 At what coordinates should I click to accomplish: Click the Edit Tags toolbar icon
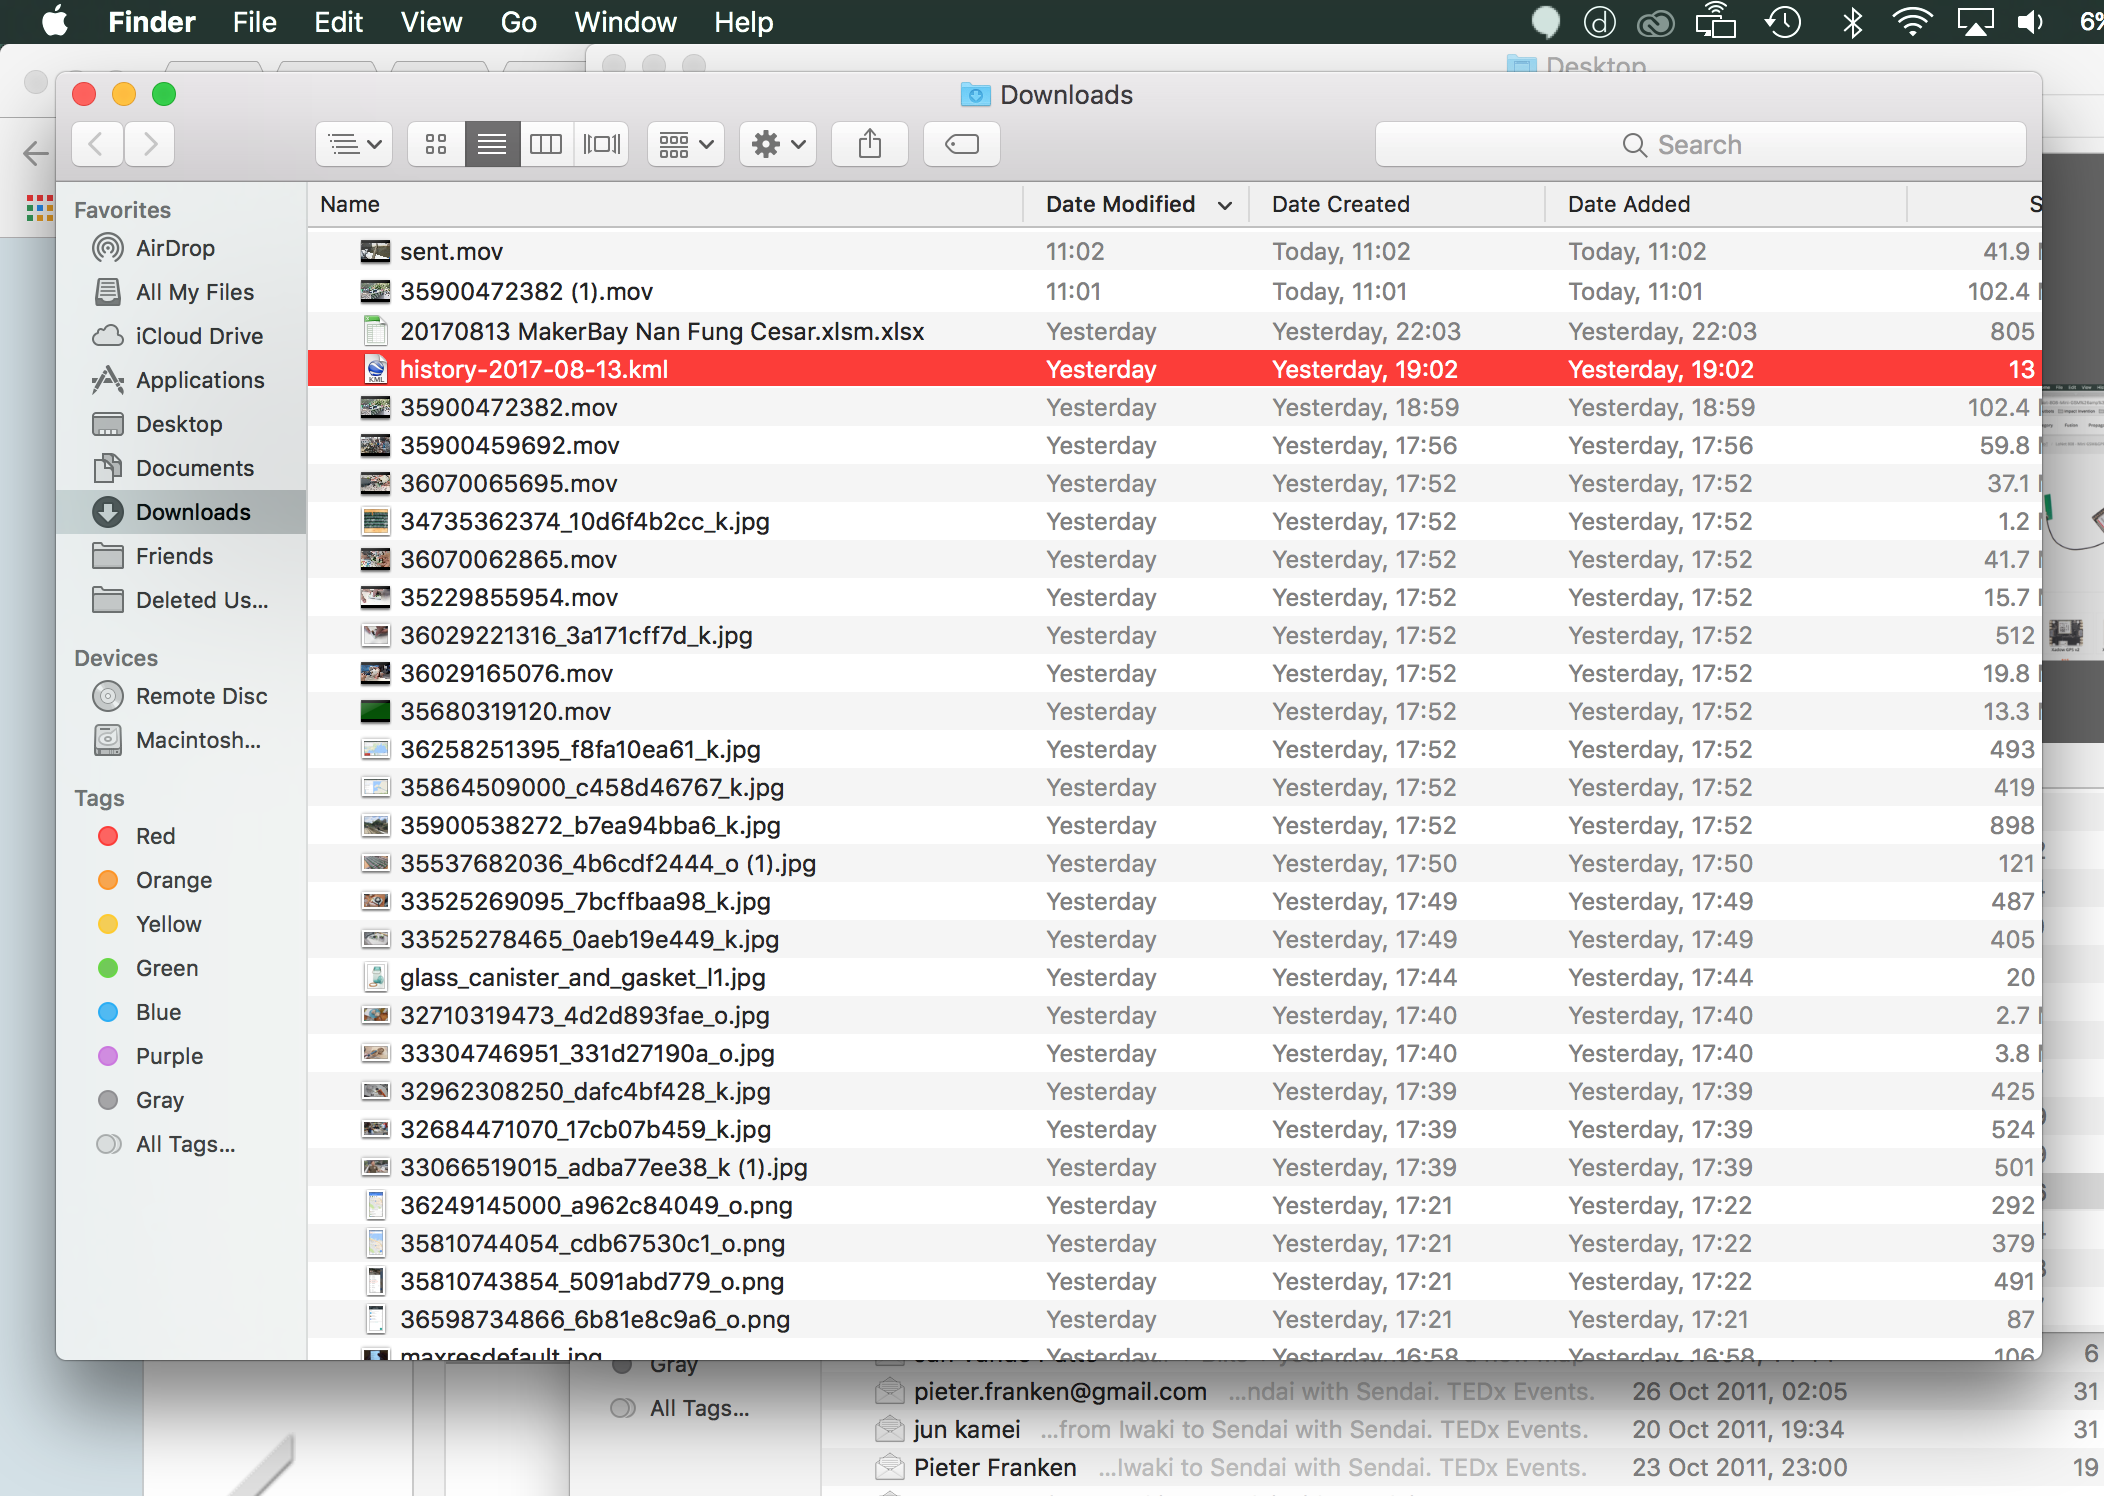pos(961,145)
